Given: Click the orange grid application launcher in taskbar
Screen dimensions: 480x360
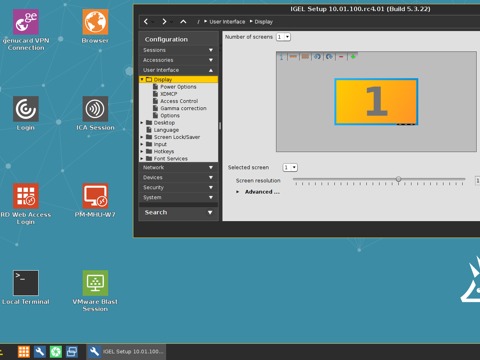Looking at the screenshot, I should (24, 351).
